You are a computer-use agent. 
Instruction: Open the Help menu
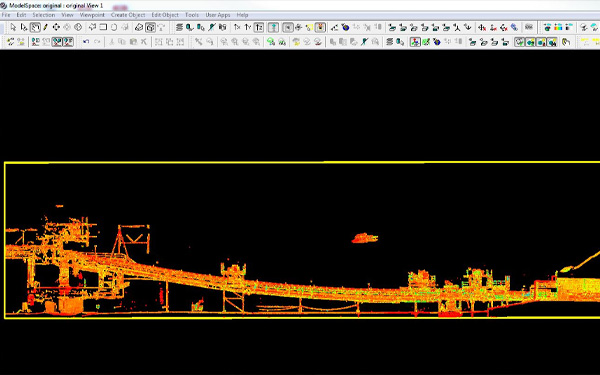242,15
